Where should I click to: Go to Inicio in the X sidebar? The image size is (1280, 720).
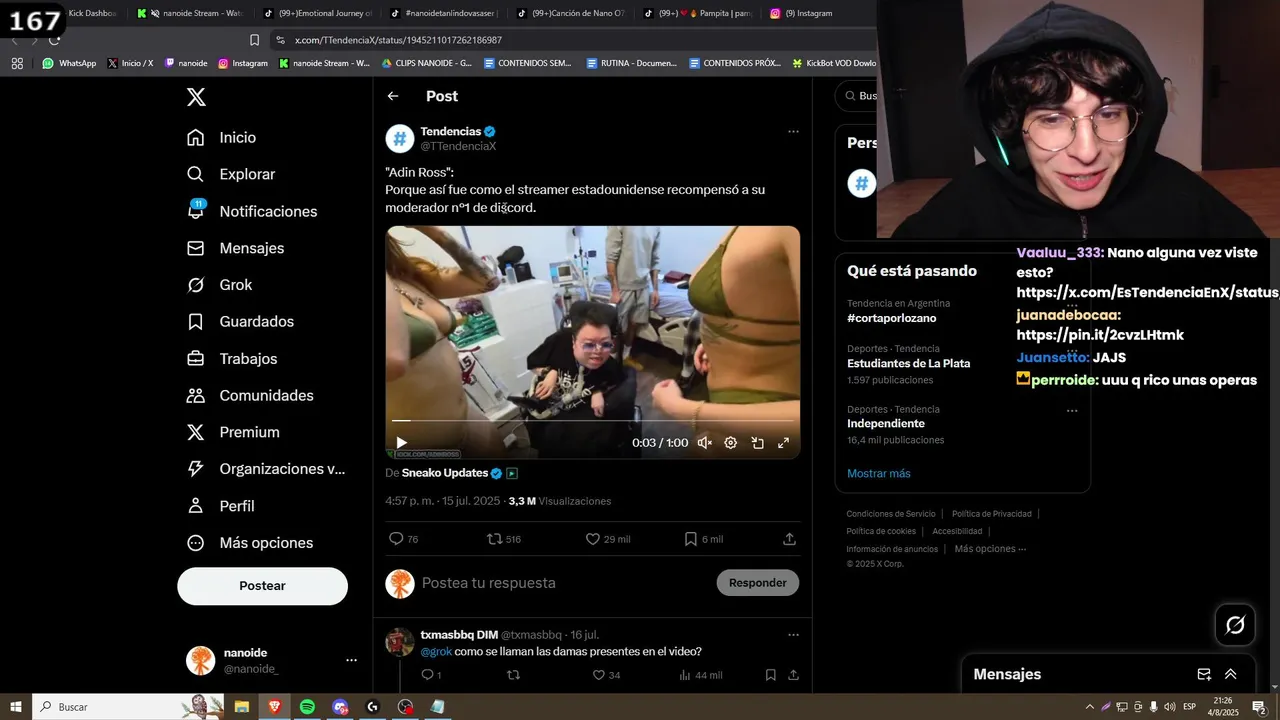click(222, 138)
